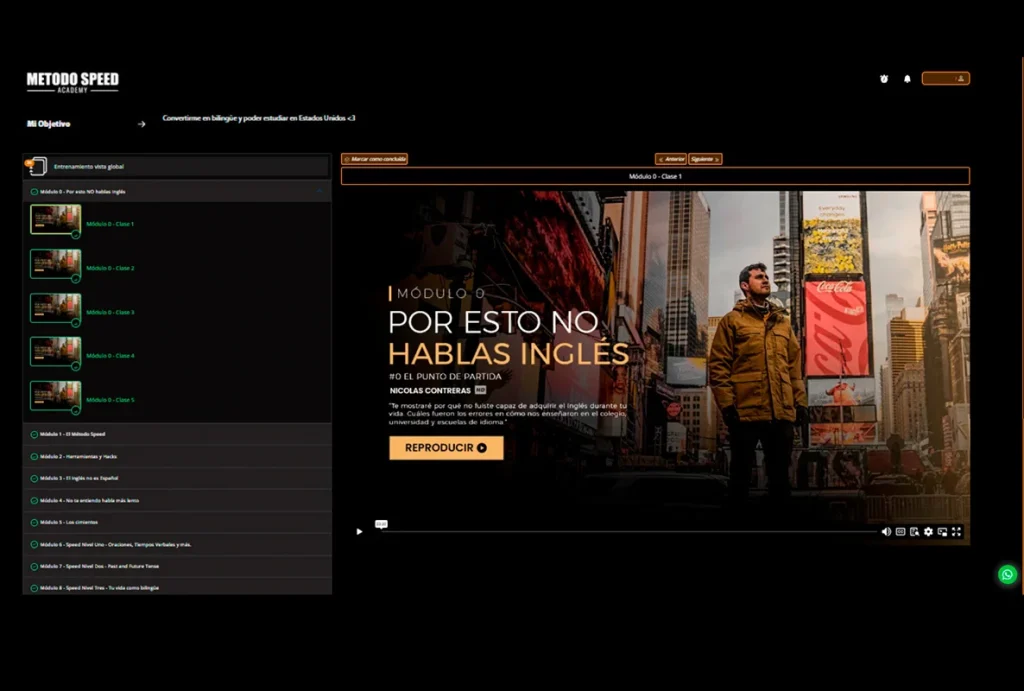
Task: Toggle completion circle on Módulo 0 - Clase 2 thumbnail
Action: point(76,279)
